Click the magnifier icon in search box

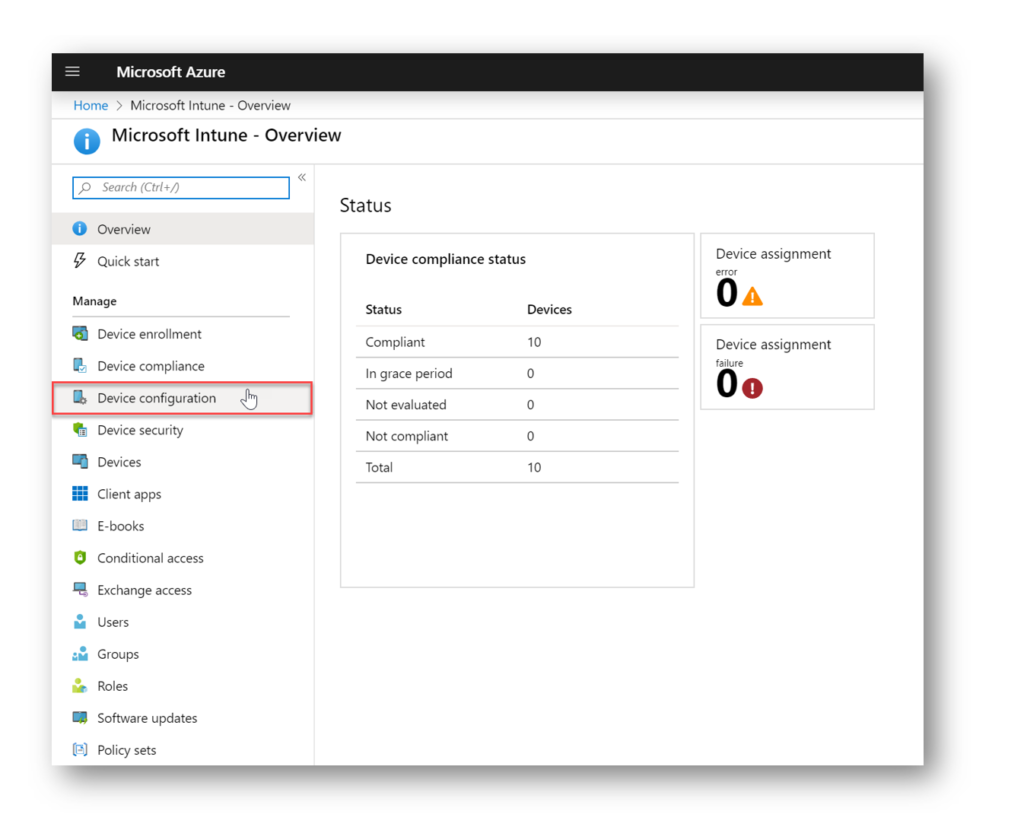(85, 187)
